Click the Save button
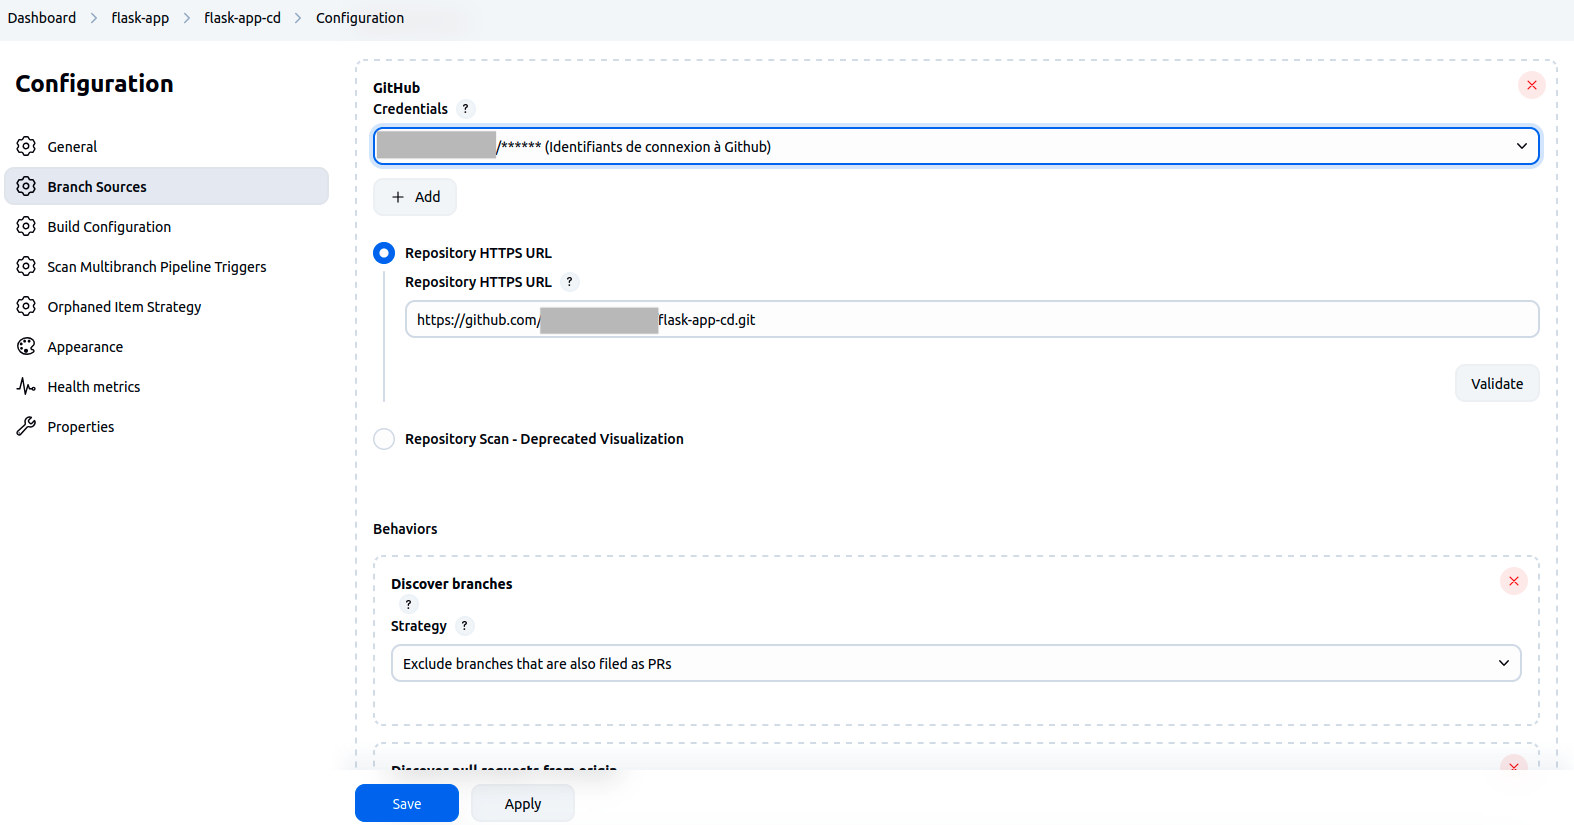 [x=406, y=804]
